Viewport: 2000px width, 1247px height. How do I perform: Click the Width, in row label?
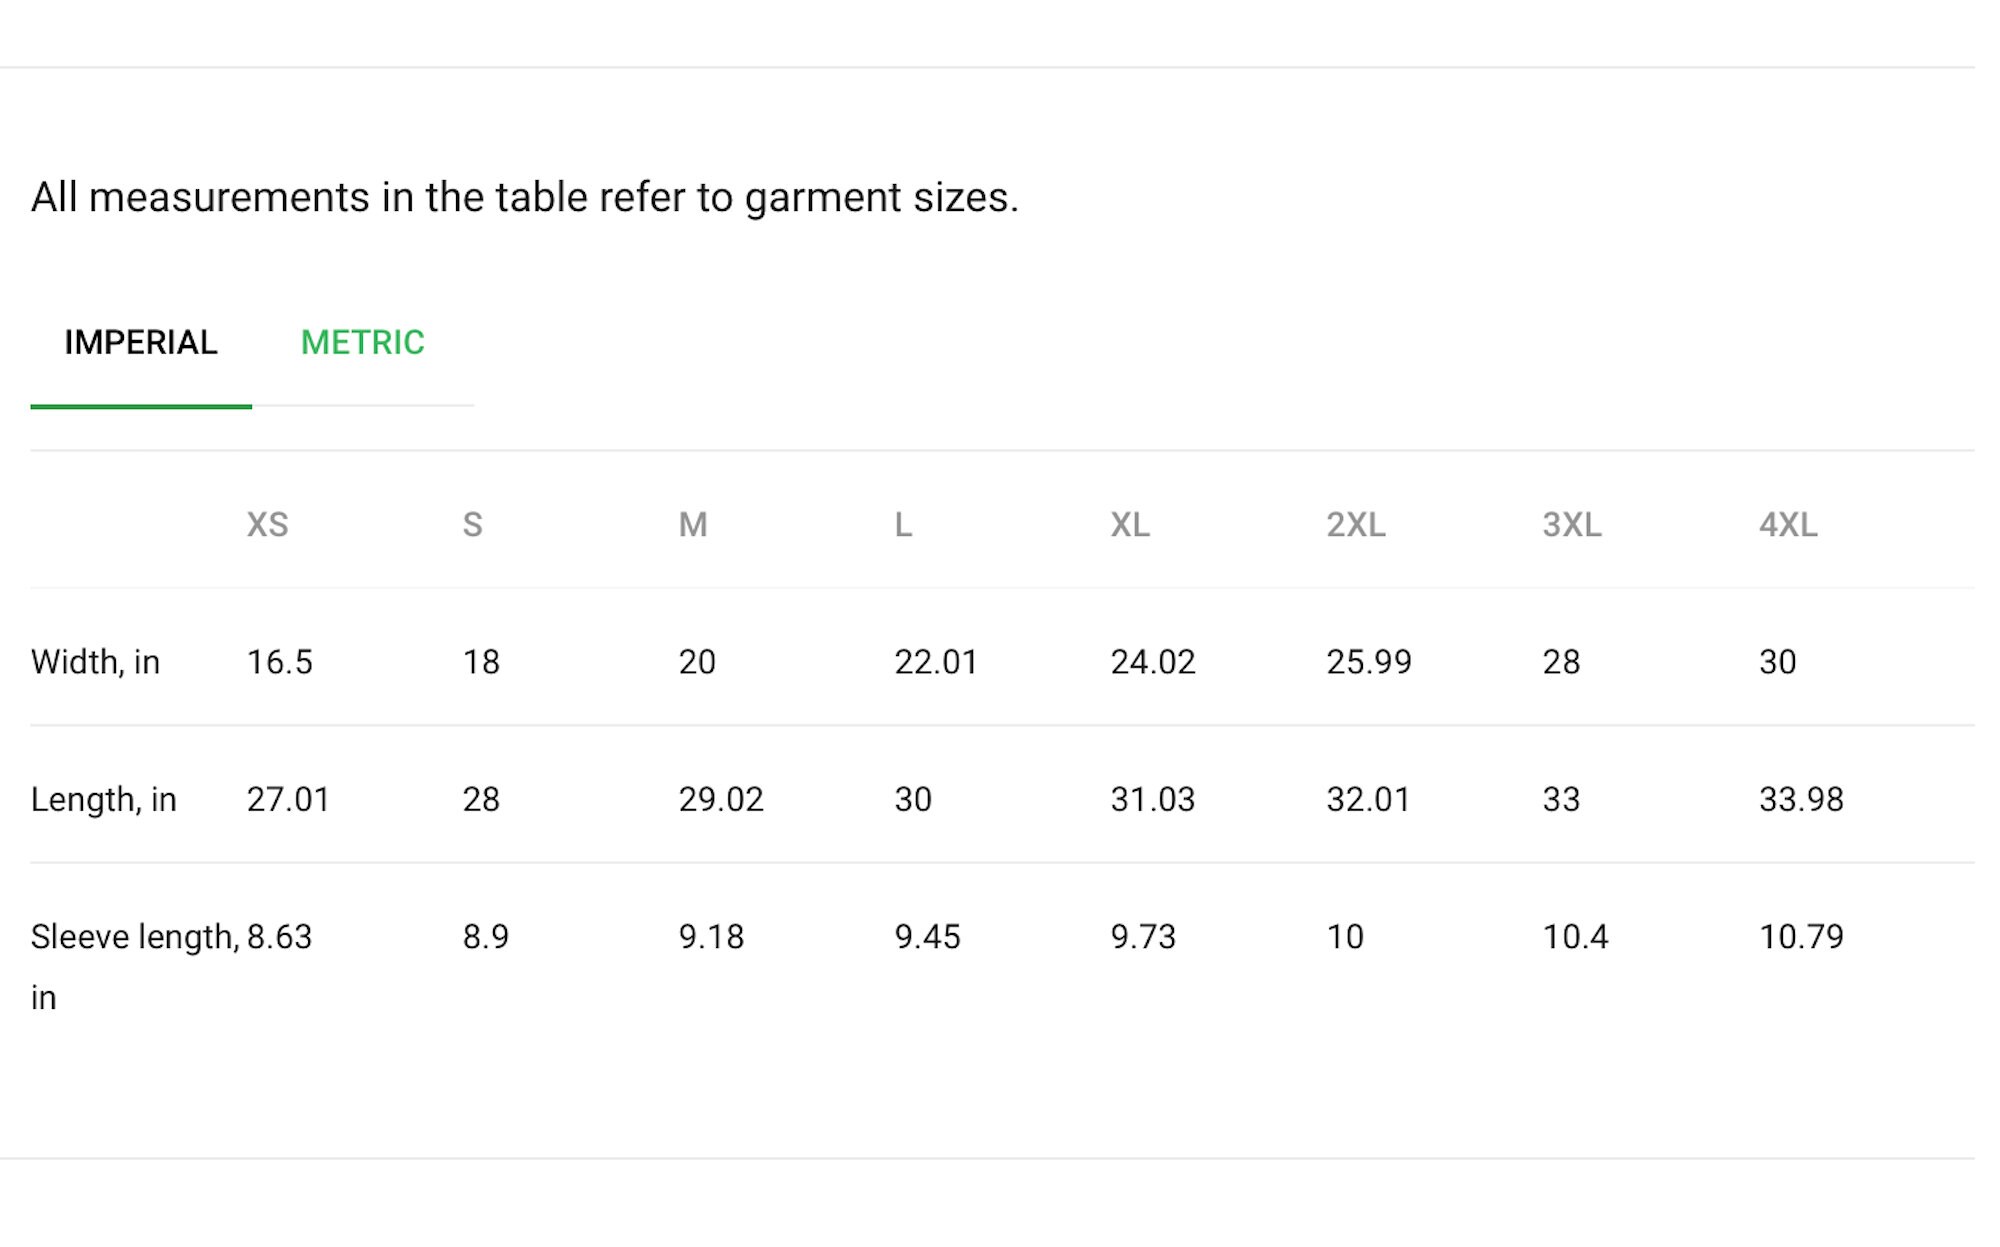pos(95,662)
